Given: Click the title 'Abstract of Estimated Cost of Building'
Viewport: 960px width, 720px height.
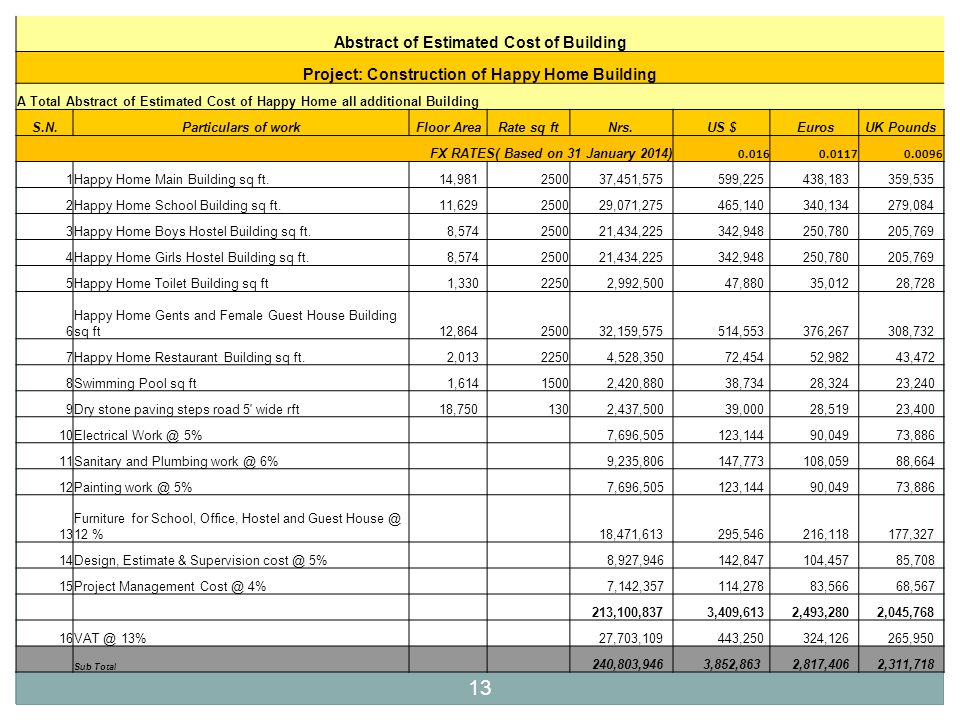Looking at the screenshot, I should point(479,42).
